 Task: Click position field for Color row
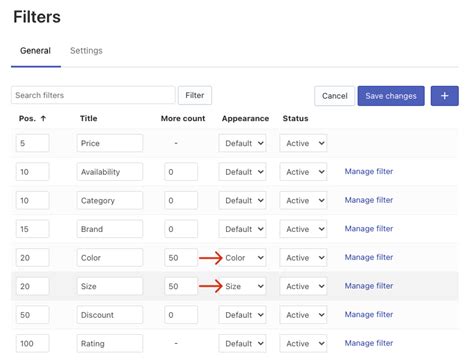(32, 258)
